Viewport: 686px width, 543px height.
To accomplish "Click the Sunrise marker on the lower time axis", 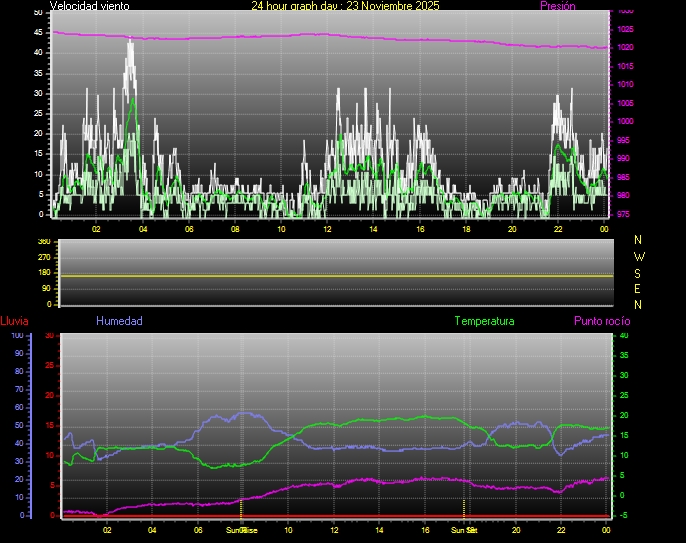I will tap(241, 529).
